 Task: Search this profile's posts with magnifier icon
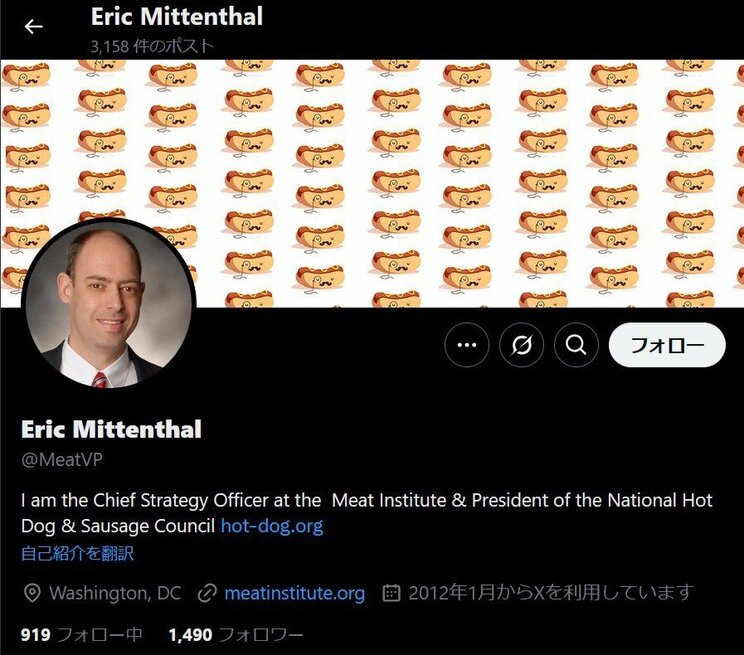[x=576, y=345]
